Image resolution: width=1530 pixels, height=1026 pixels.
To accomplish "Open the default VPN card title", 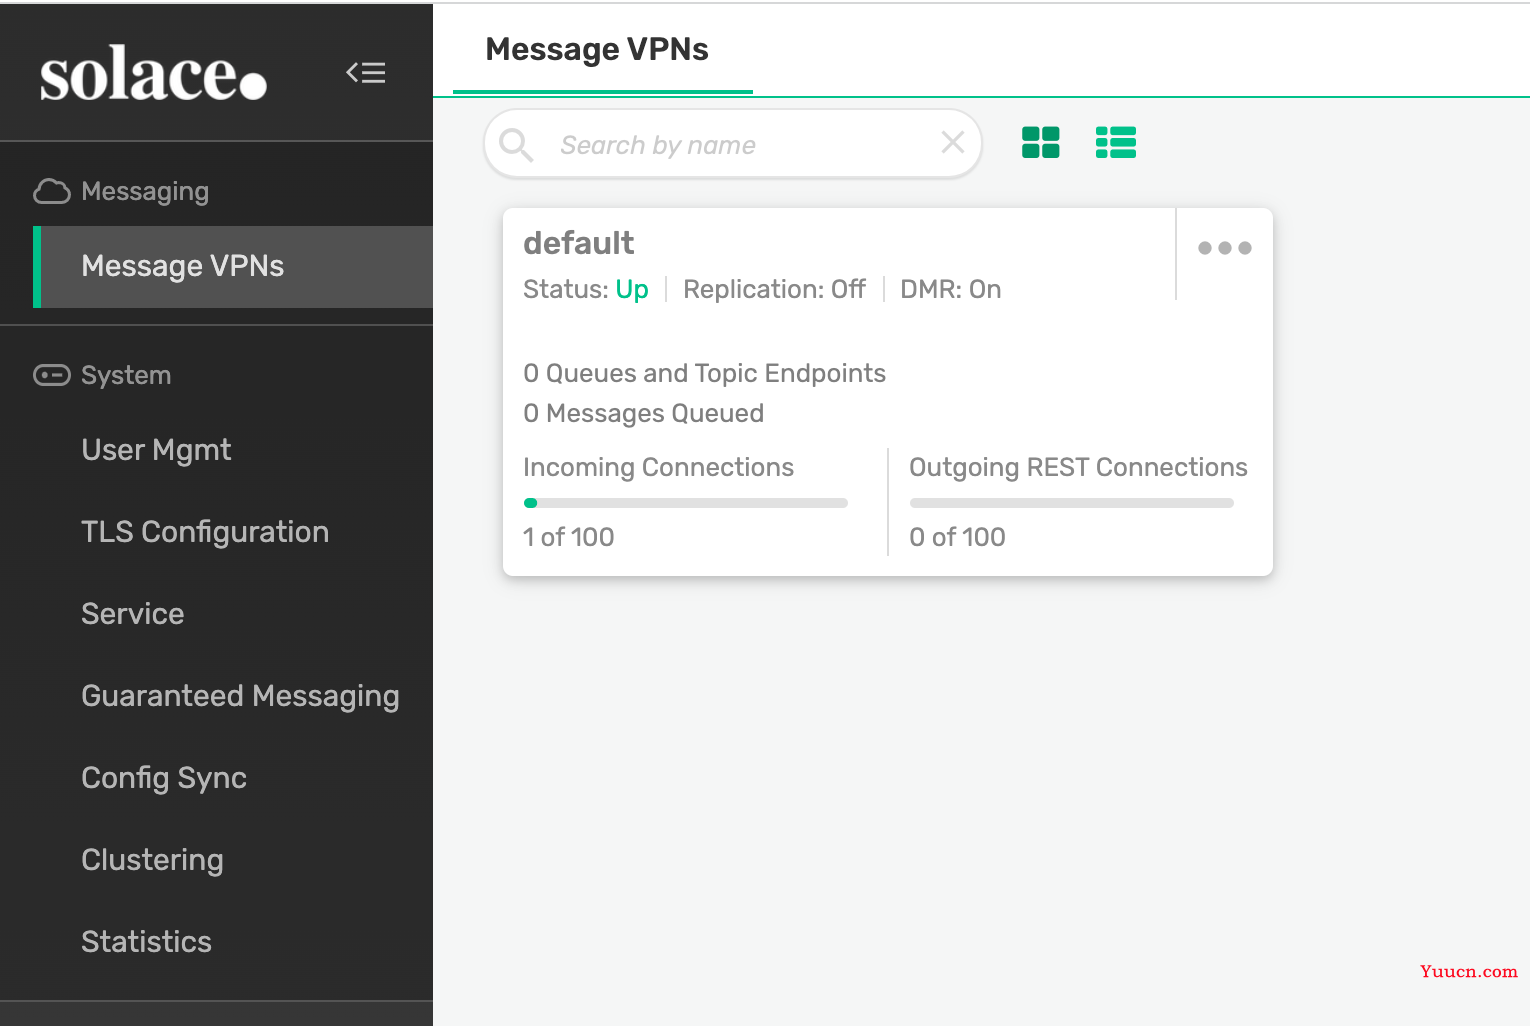I will click(579, 243).
